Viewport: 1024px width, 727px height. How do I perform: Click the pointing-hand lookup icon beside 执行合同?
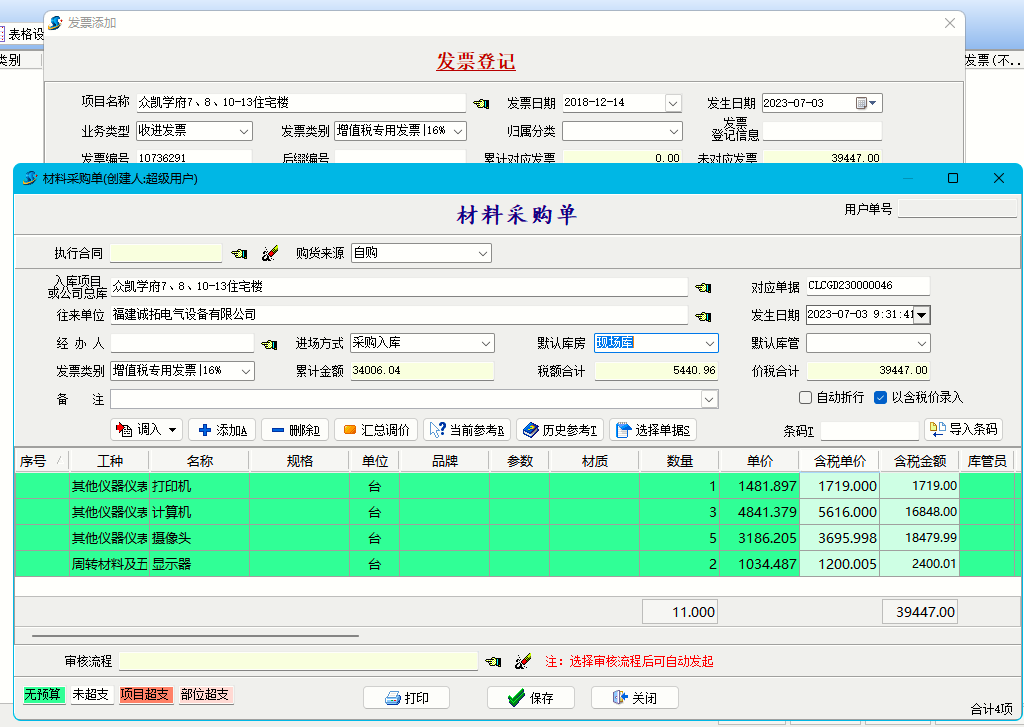tap(240, 254)
